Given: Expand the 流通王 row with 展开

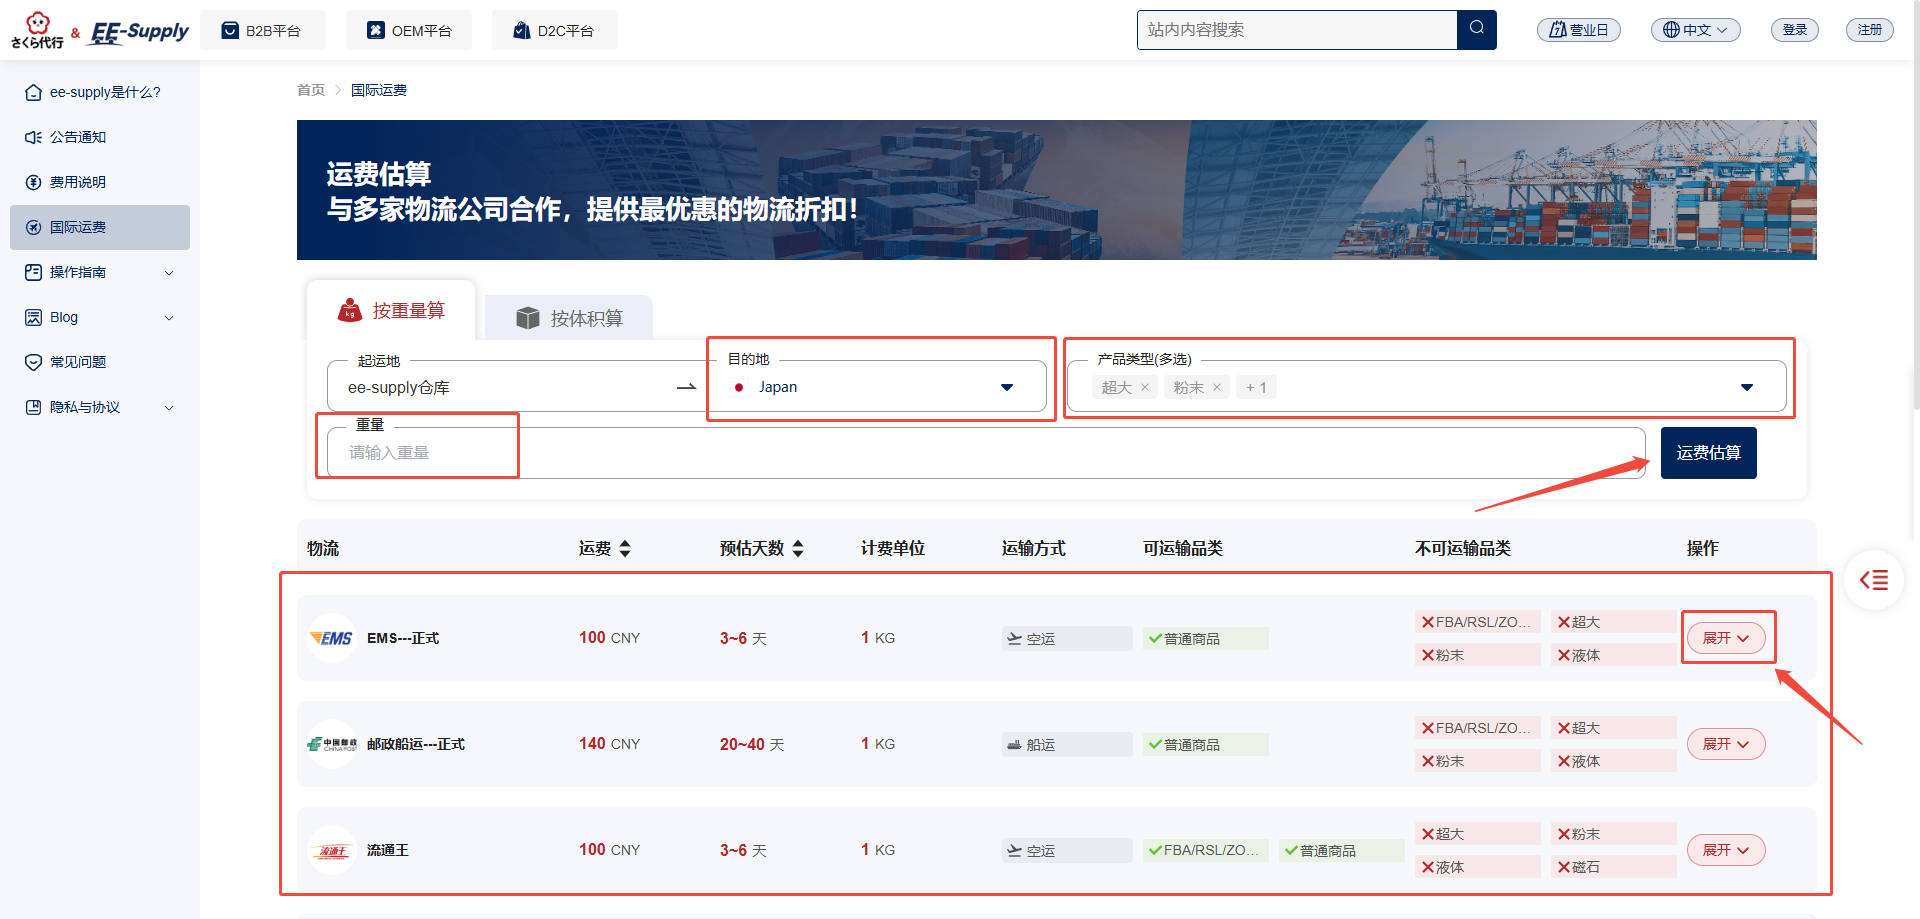Looking at the screenshot, I should (1726, 850).
